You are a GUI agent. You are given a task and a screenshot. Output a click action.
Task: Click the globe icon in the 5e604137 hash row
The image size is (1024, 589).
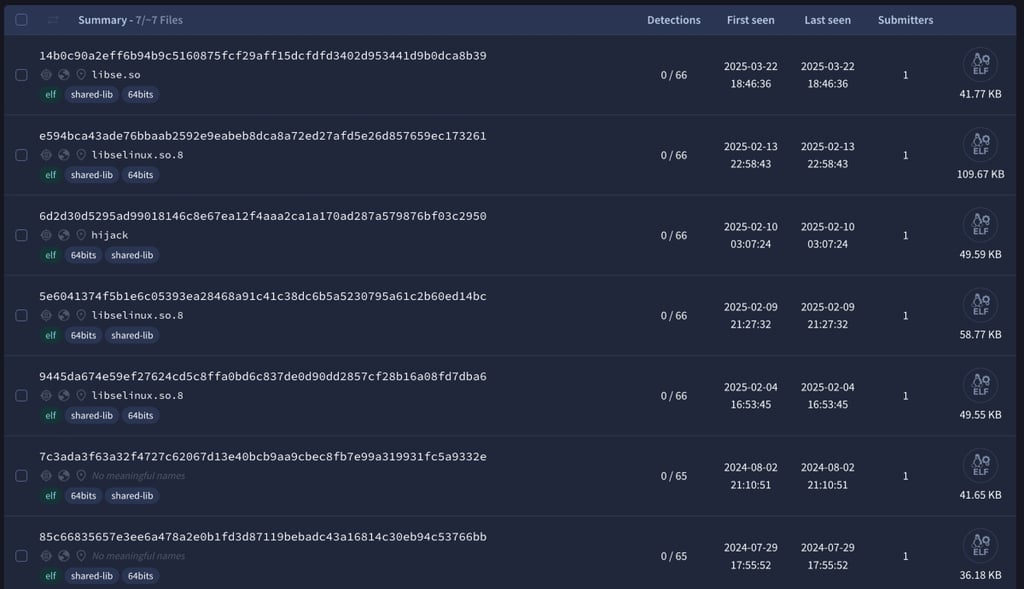63,315
